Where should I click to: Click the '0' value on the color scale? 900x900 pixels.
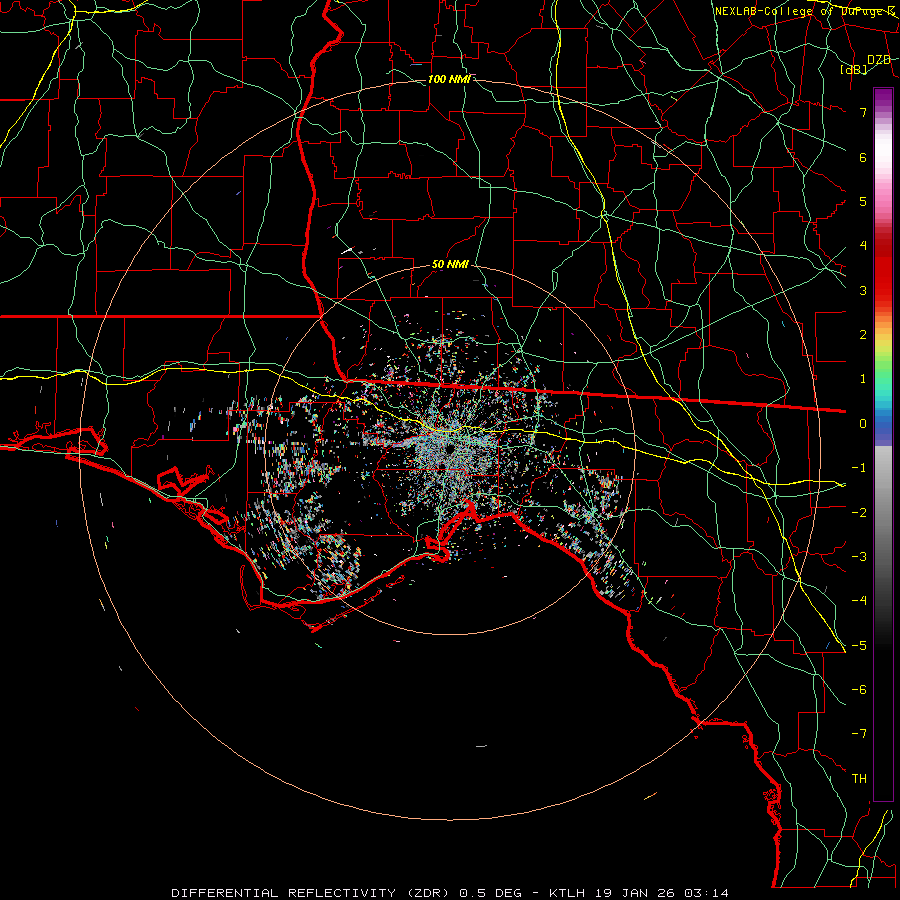point(863,424)
